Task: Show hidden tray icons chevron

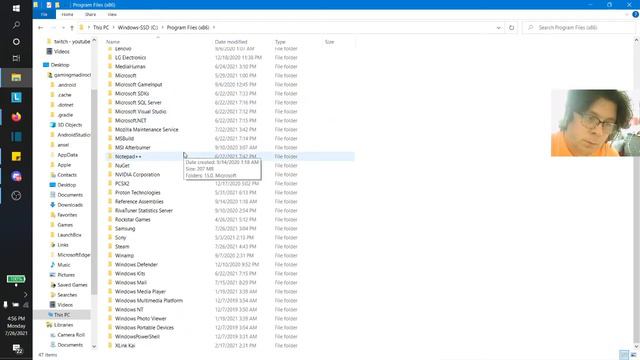Action: pos(25,294)
